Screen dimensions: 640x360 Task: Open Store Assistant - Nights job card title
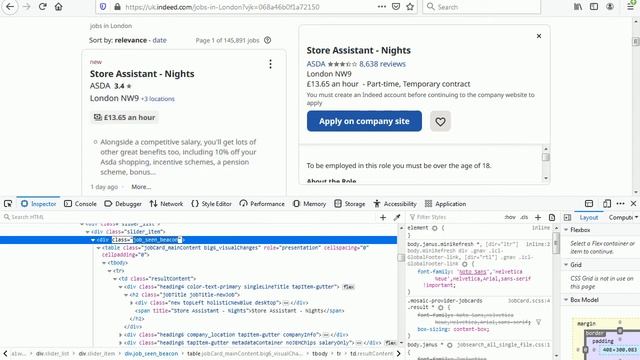(x=142, y=74)
